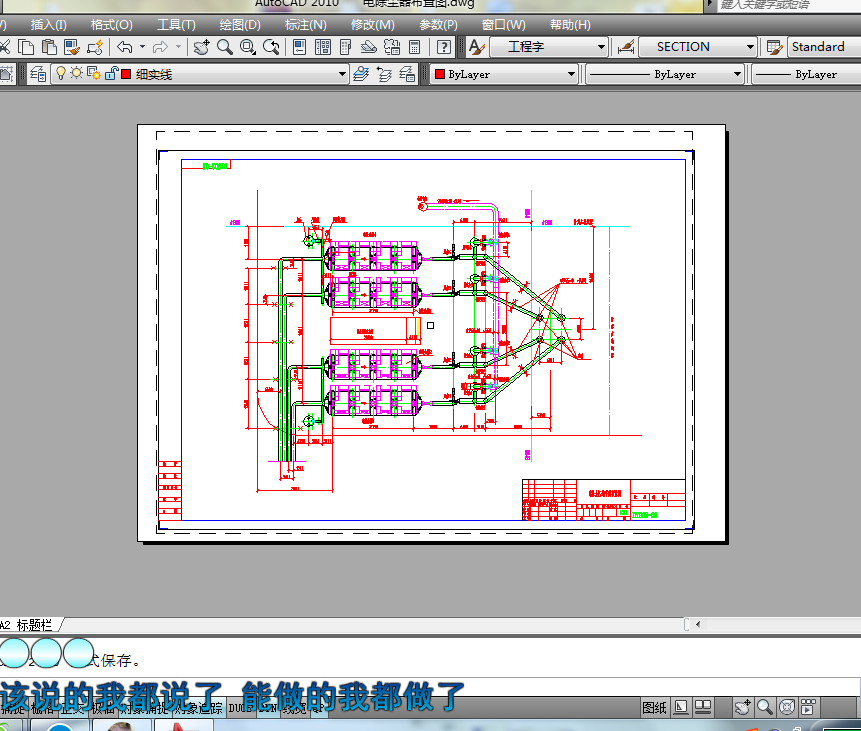This screenshot has width=861, height=731.
Task: Open the SECTION dimension style dropdown
Action: [750, 47]
